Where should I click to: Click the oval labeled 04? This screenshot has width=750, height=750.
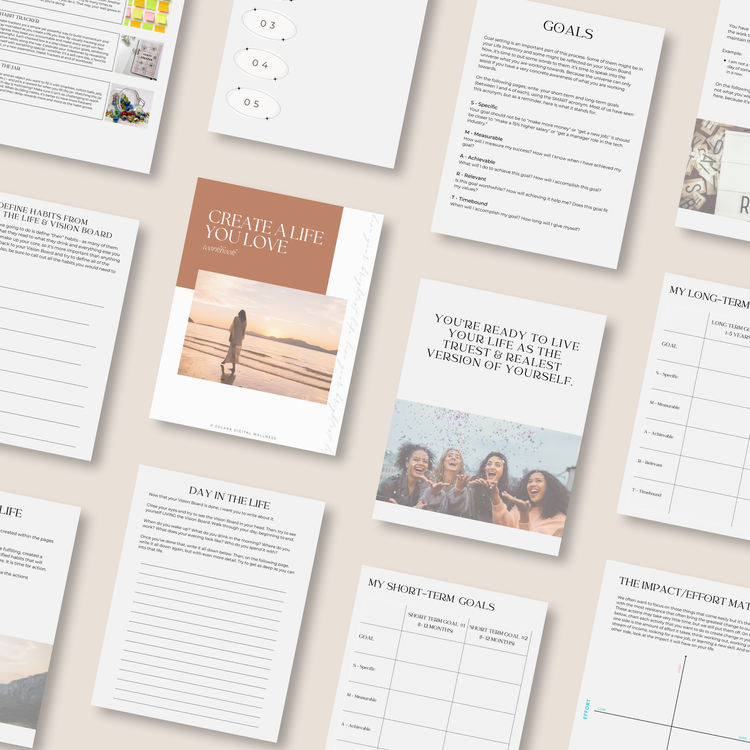tap(261, 63)
